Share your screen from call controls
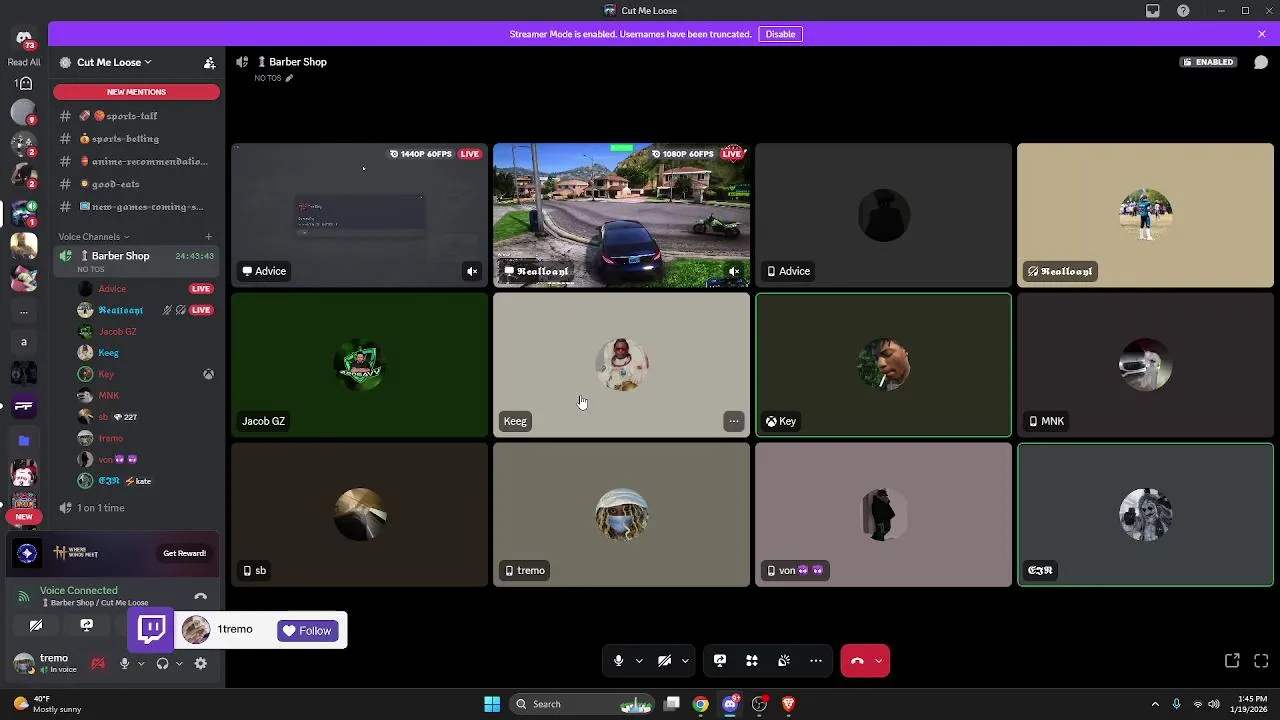Viewport: 1280px width, 720px height. (720, 661)
